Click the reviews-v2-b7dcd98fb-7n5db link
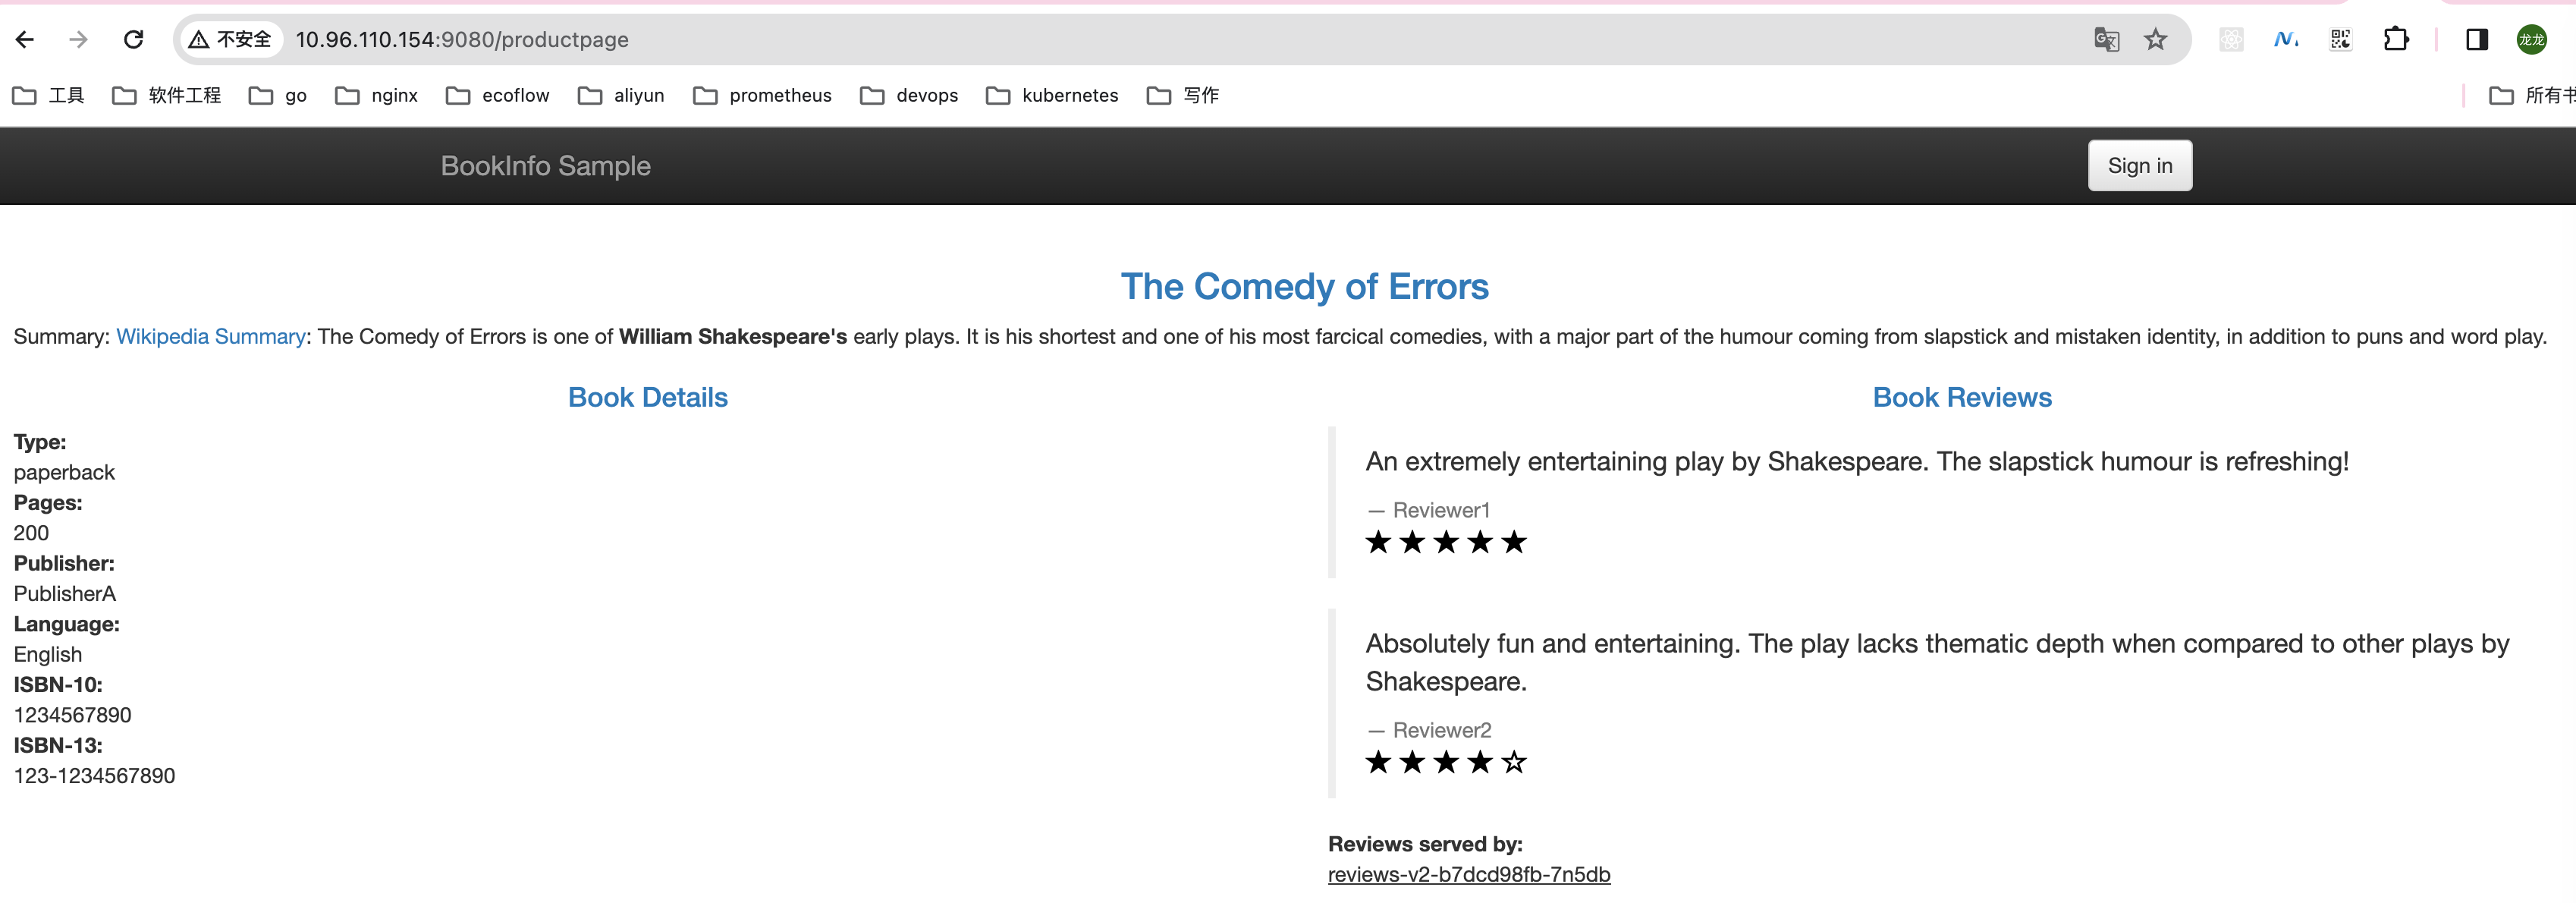 (1468, 874)
